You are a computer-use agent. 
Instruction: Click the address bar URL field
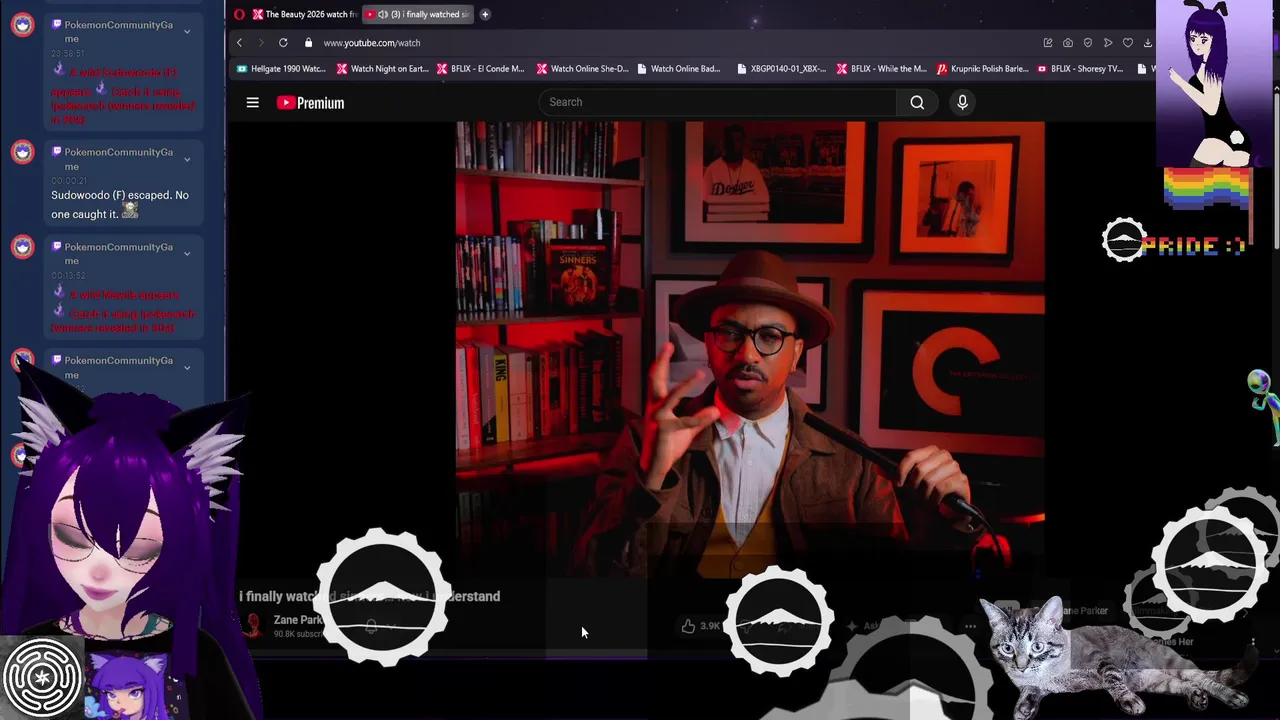tap(372, 43)
